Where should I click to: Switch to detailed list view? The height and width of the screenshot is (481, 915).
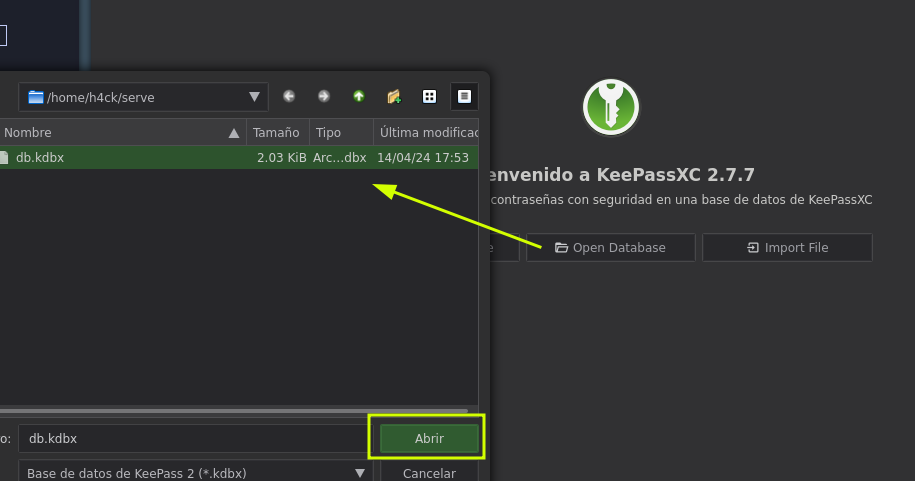click(x=464, y=97)
